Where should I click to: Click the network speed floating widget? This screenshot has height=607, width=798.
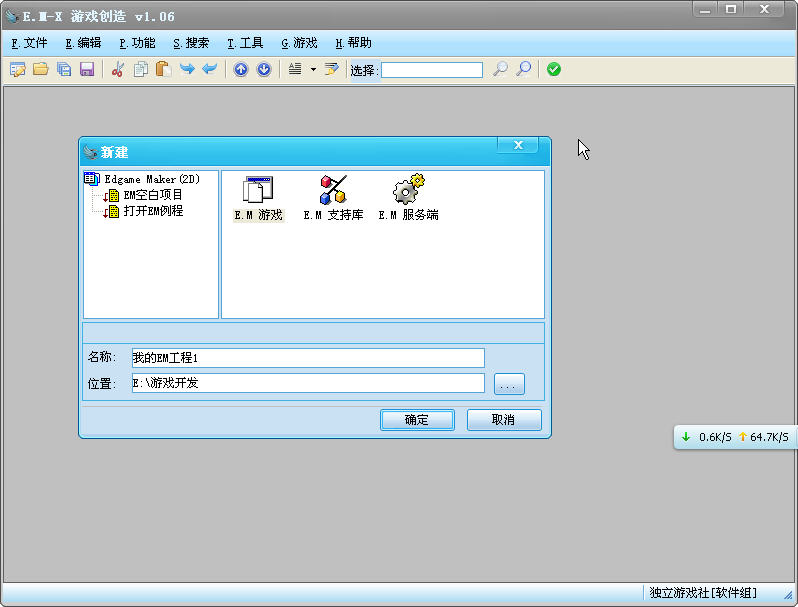pos(736,437)
